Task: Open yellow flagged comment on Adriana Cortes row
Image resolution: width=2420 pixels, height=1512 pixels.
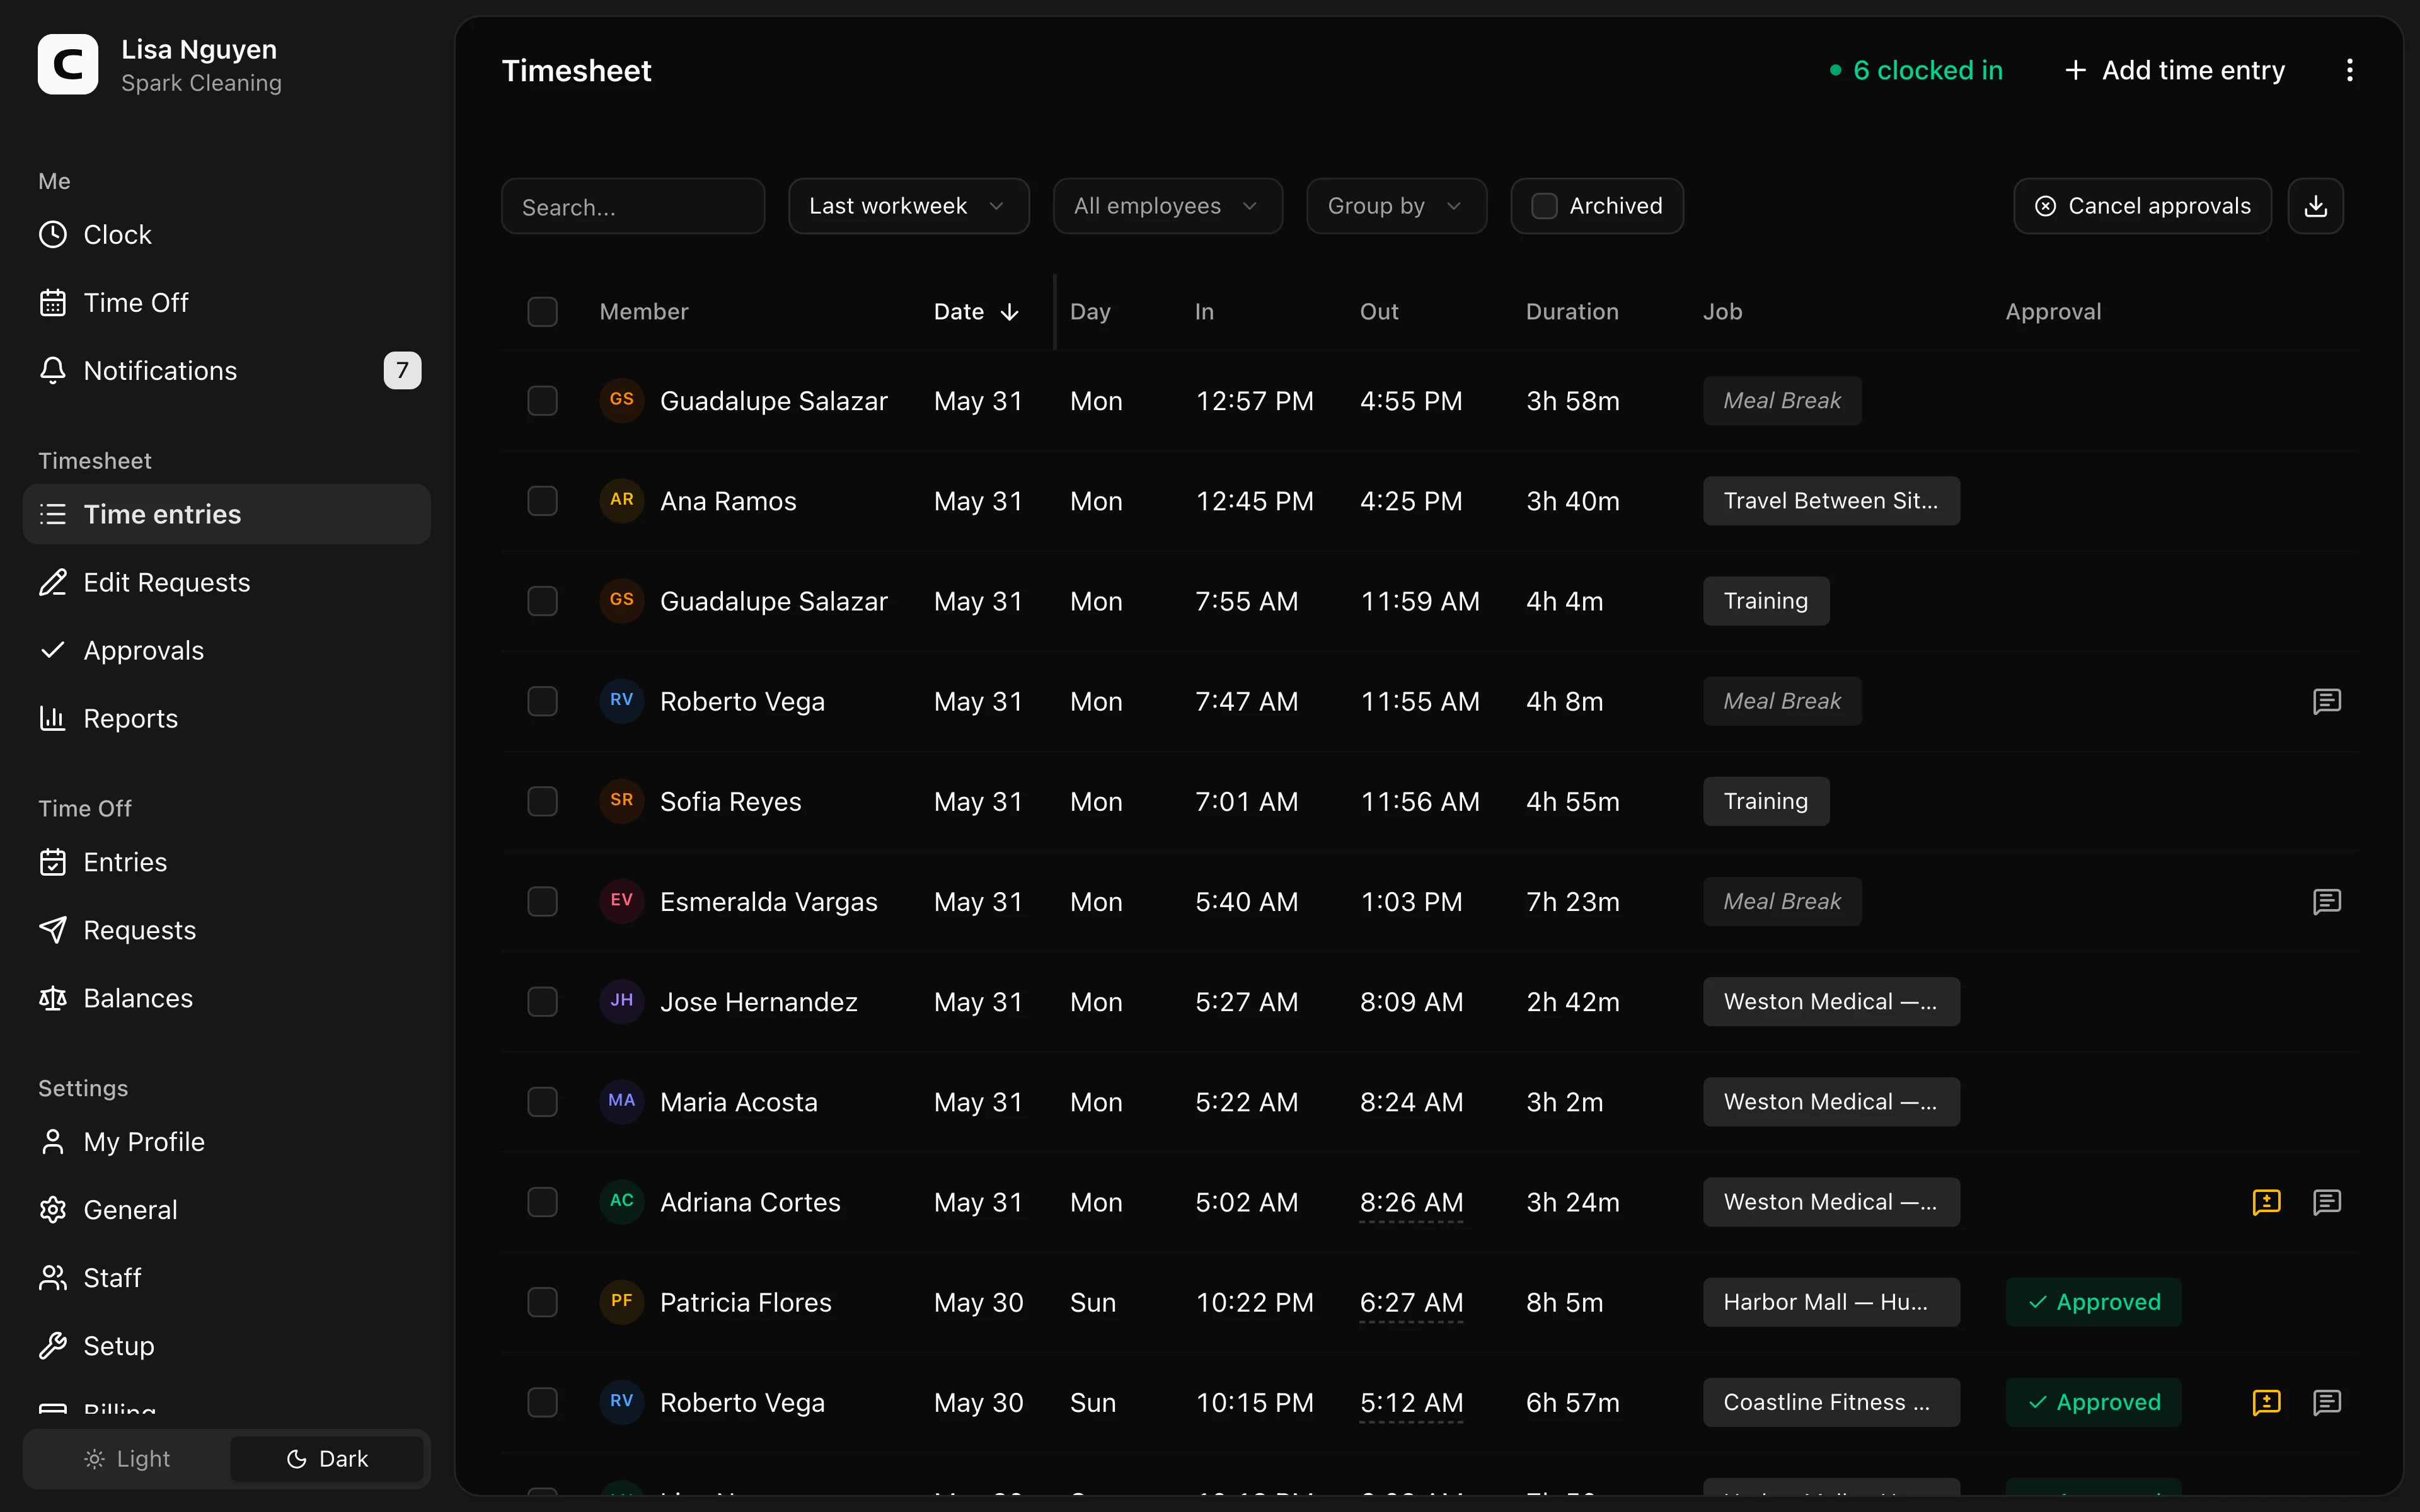Action: [x=2266, y=1202]
